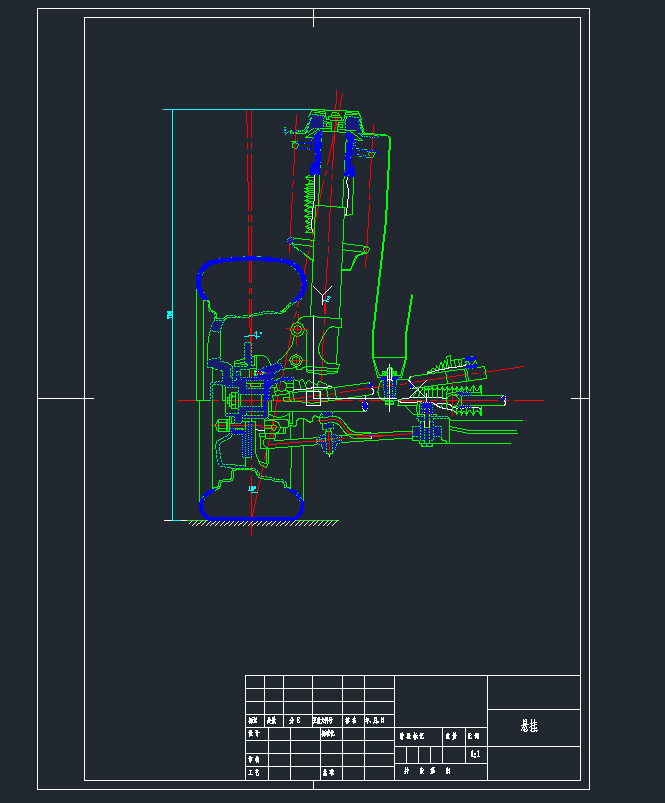Select the 签名 column header in revision table
This screenshot has width=665, height=803.
pos(351,720)
